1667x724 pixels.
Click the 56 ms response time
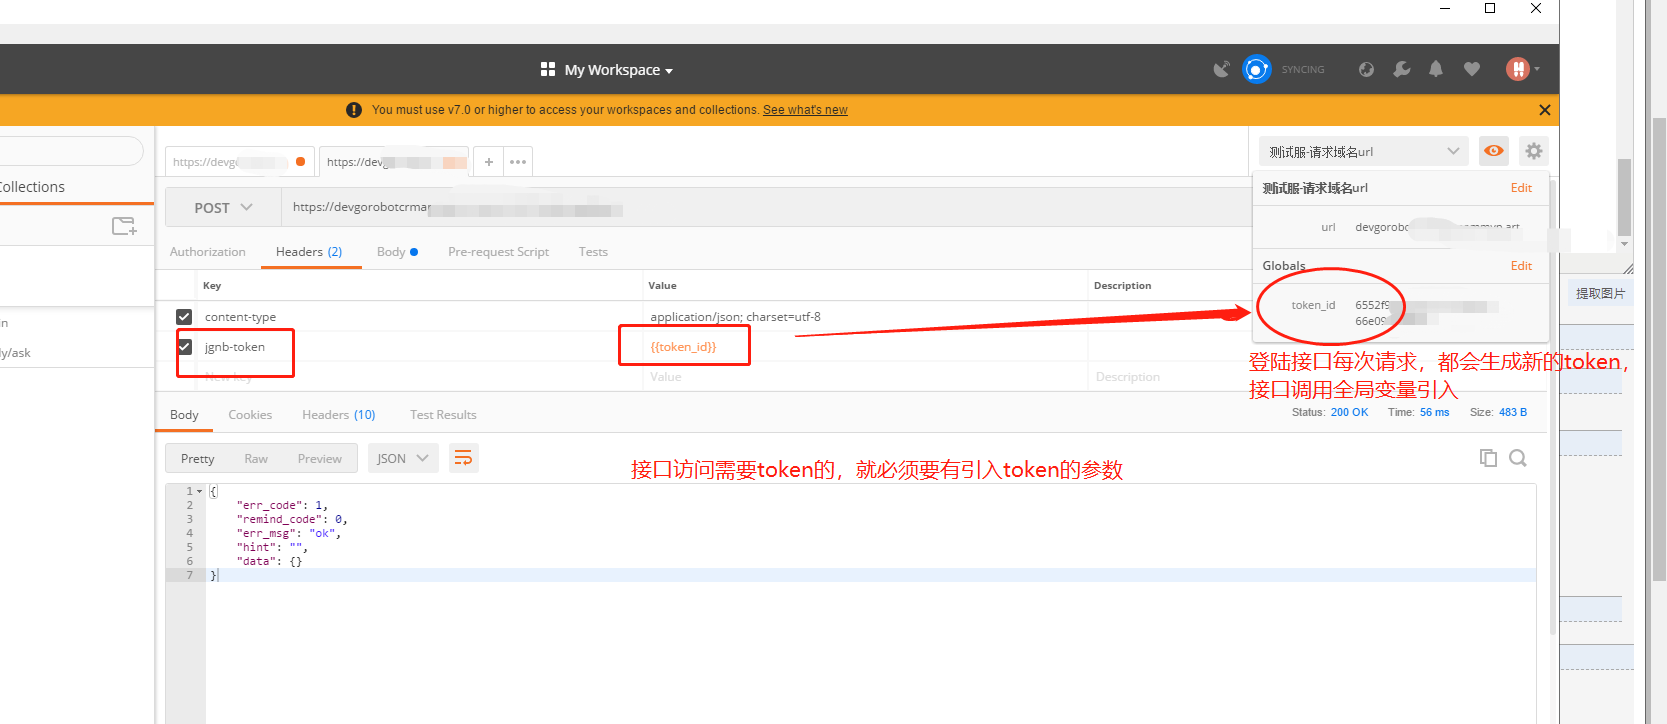click(1434, 412)
